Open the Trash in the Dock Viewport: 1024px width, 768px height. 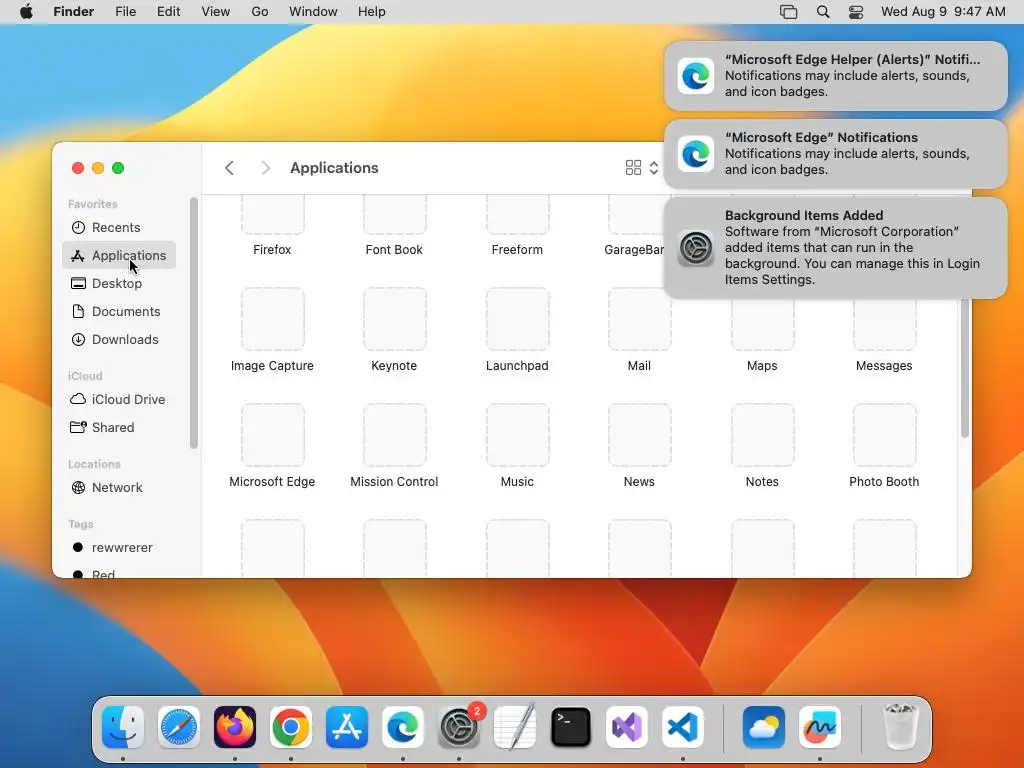tap(901, 727)
